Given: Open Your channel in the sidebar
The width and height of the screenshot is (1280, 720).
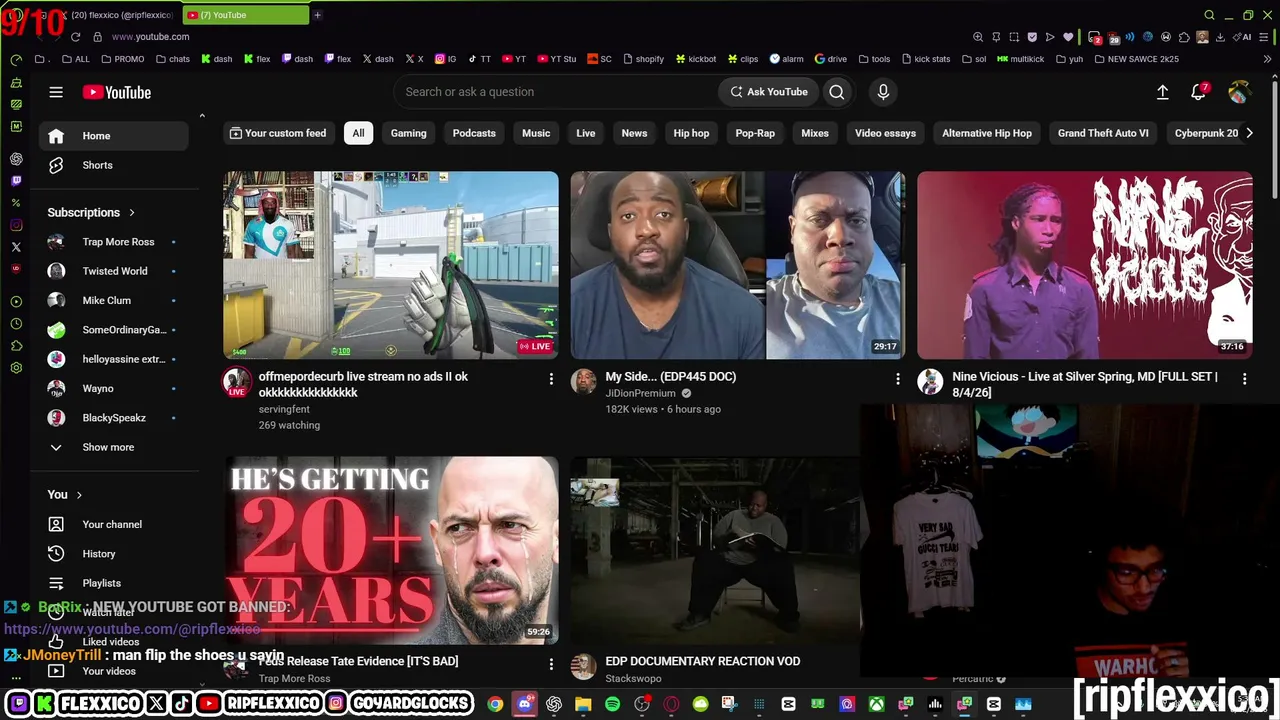Looking at the screenshot, I should pyautogui.click(x=114, y=524).
